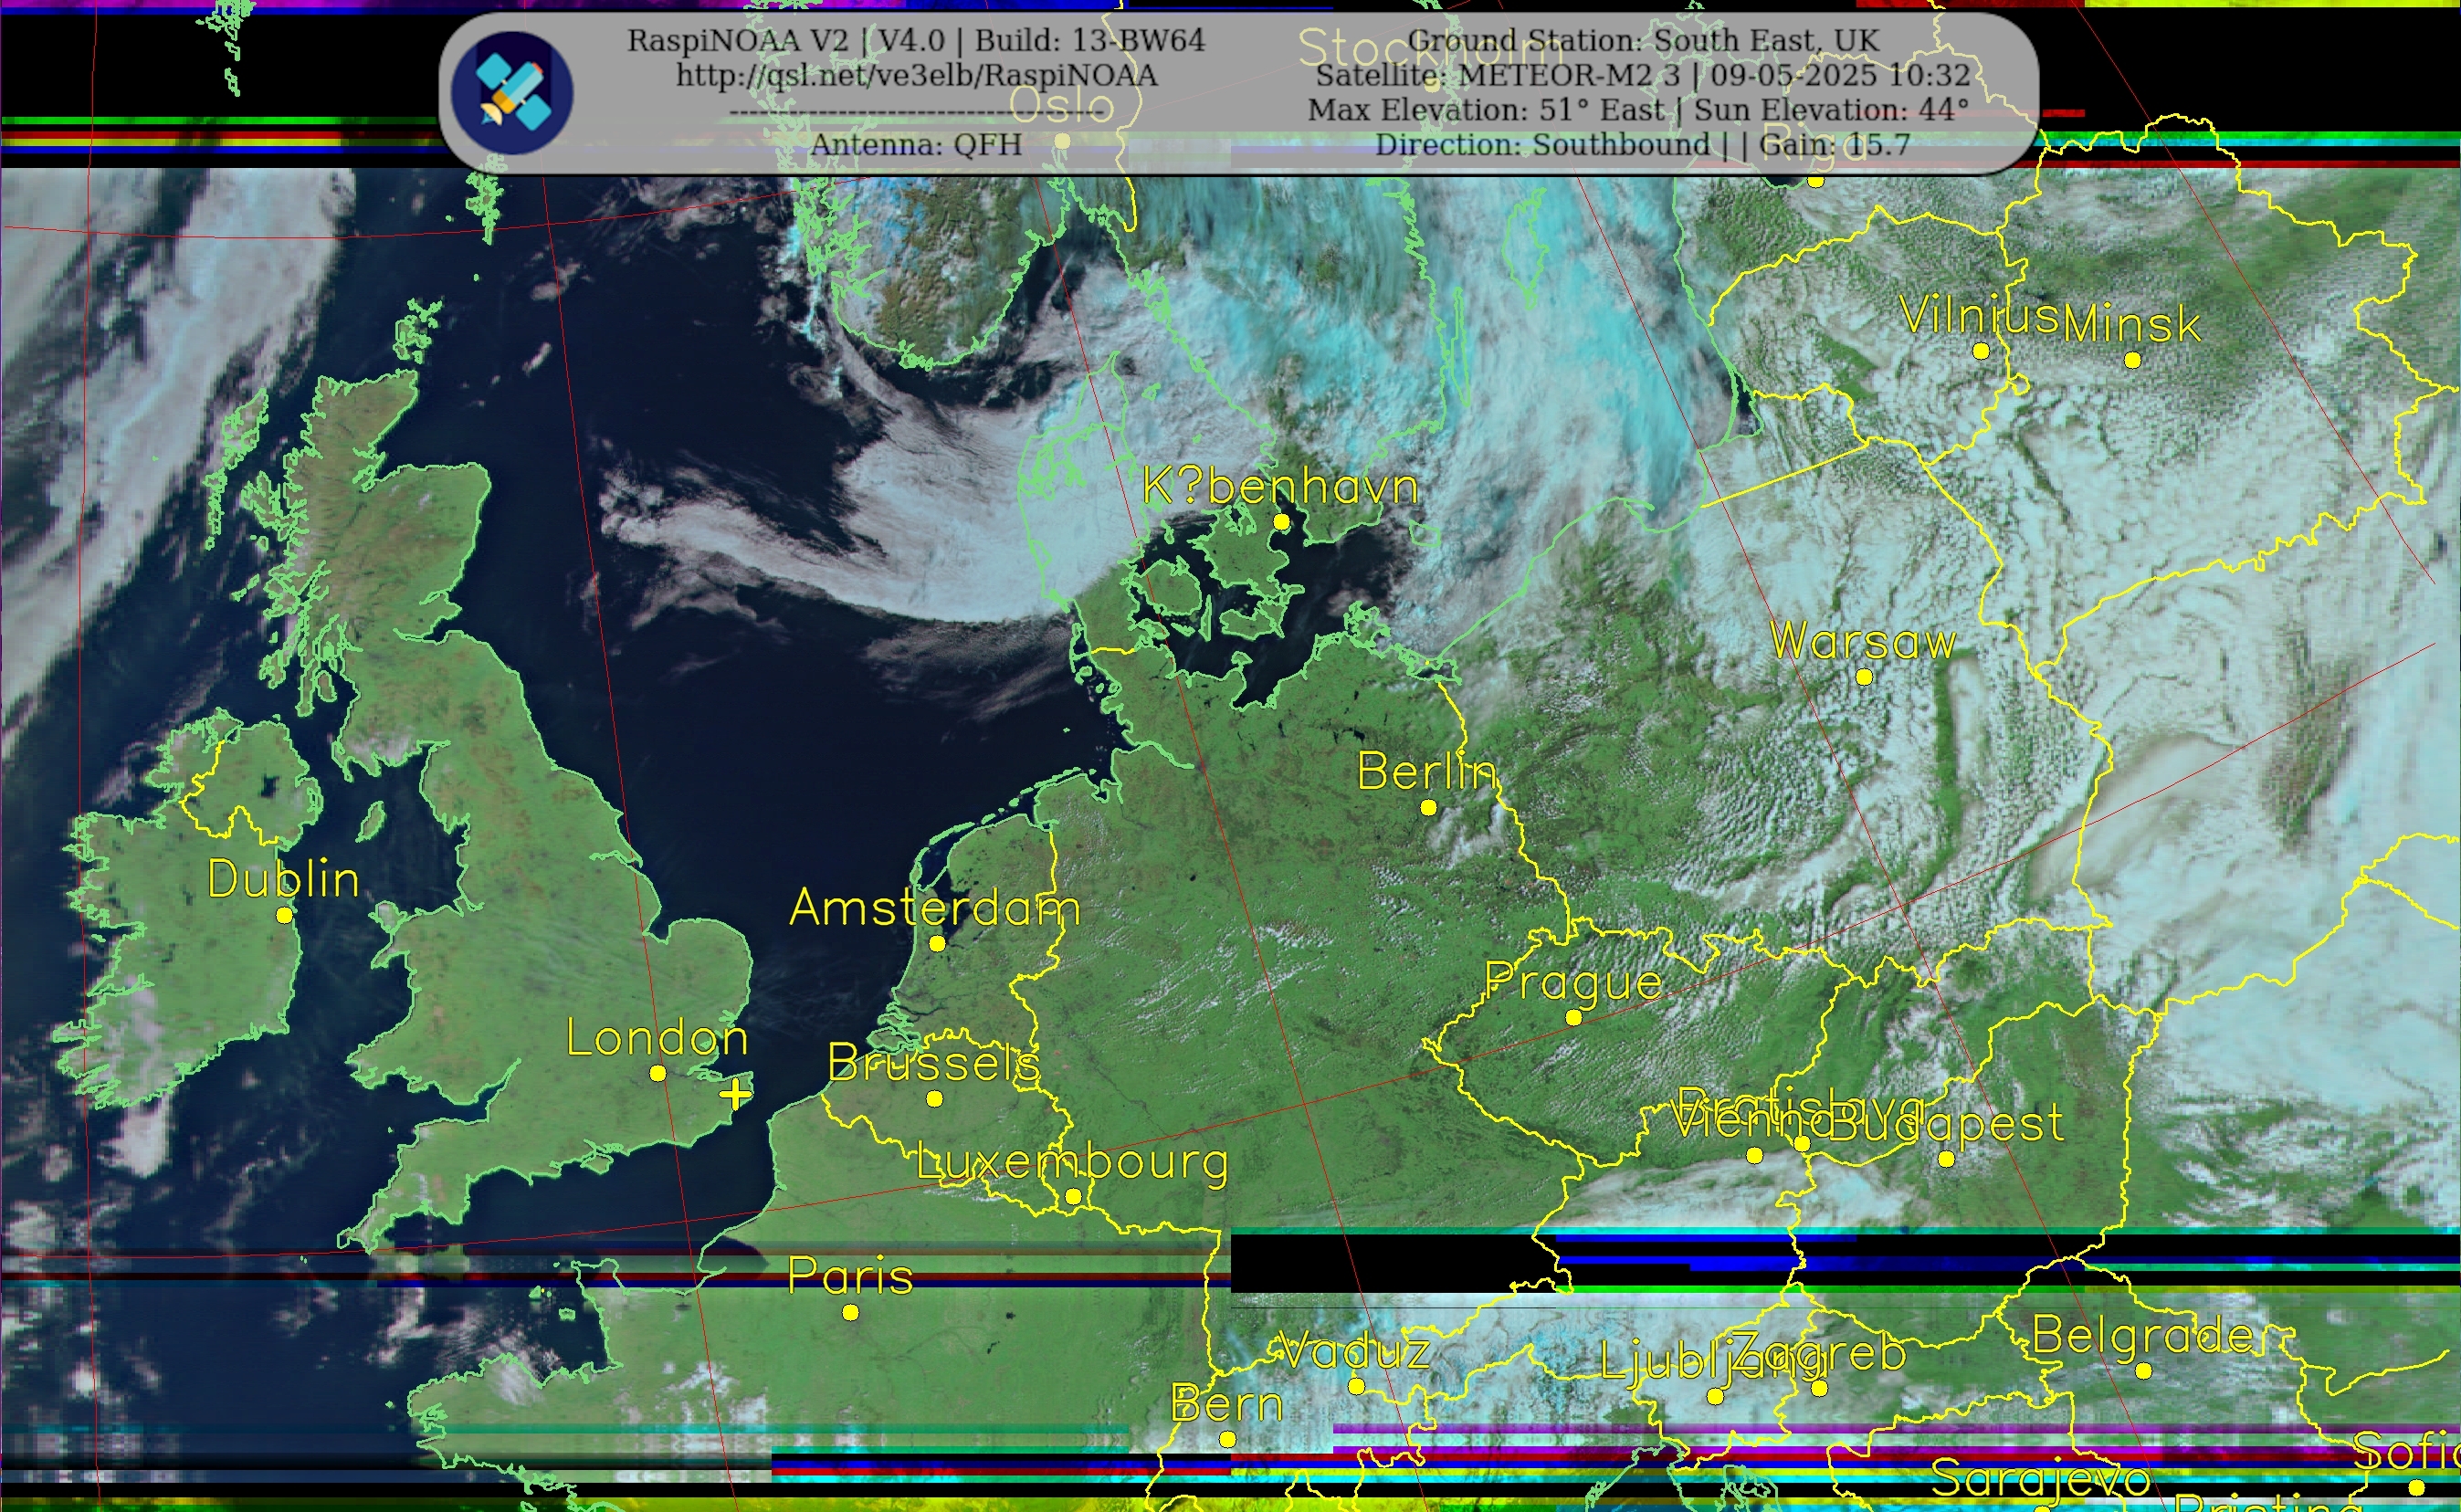Viewport: 2461px width, 1512px height.
Task: Click the Ljubljana city dot marker
Action: coord(1716,1398)
